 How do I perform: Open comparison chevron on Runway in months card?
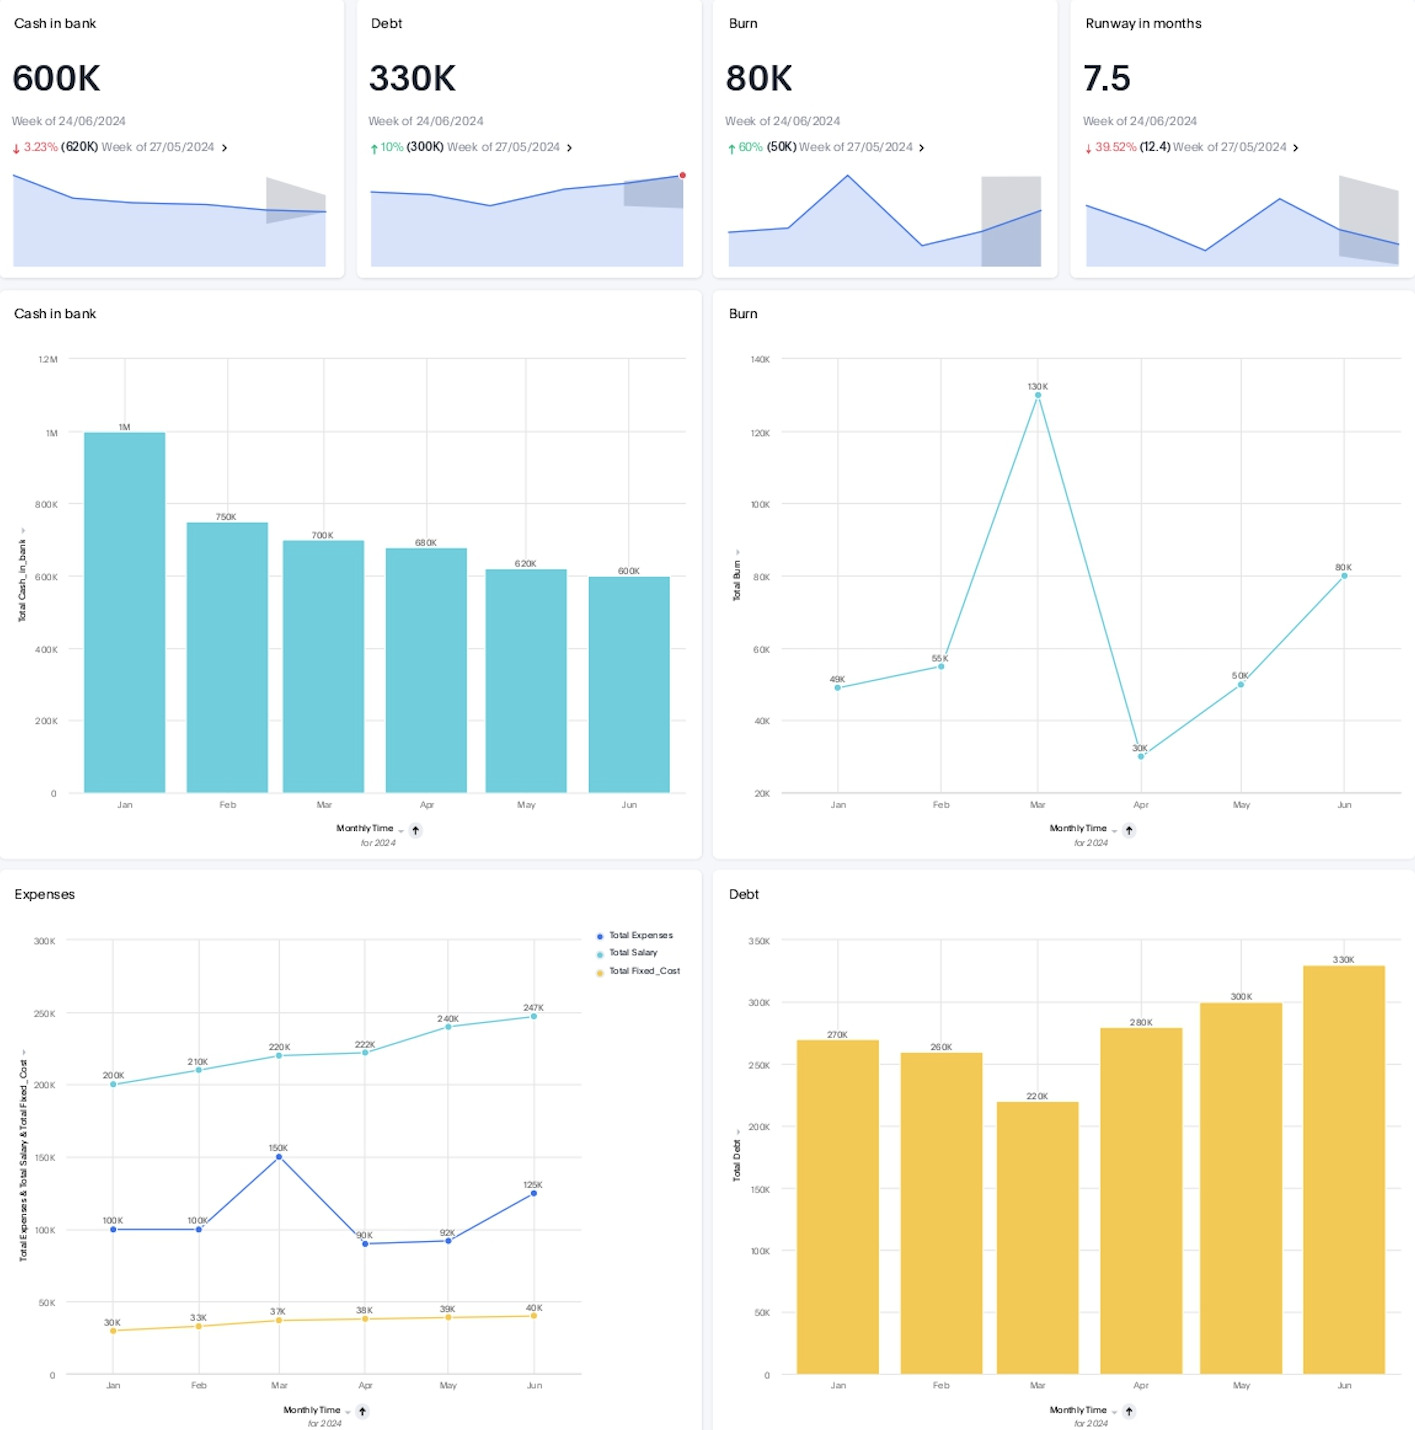[1295, 148]
